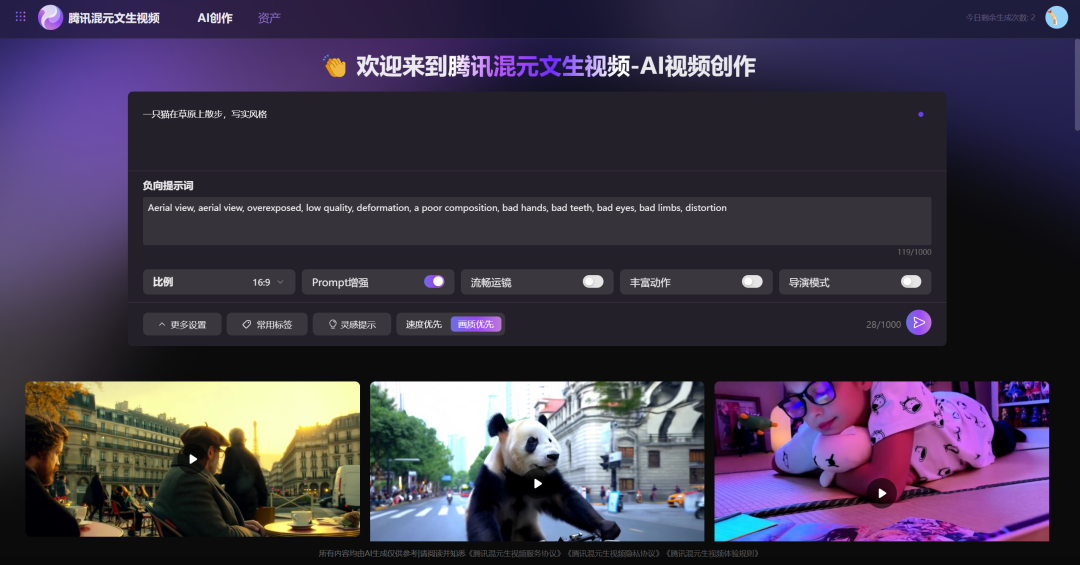Click the prompt text input area
The width and height of the screenshot is (1080, 565).
[x=537, y=132]
